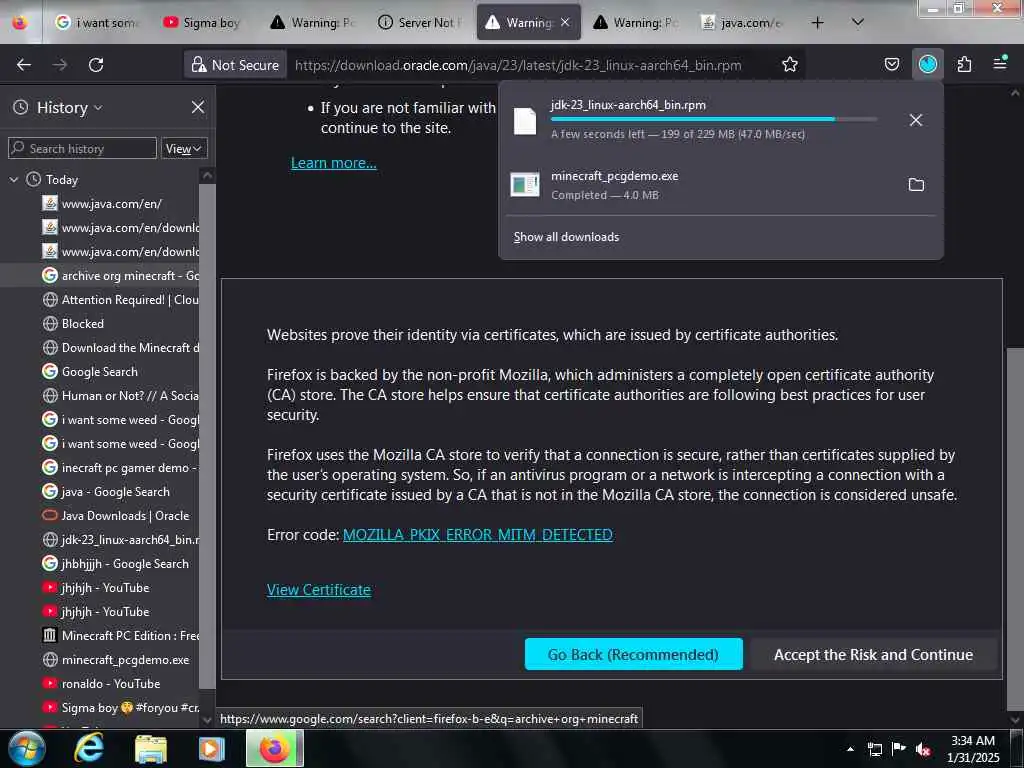The image size is (1024, 768).
Task: Open Windows Media Player from taskbar
Action: [211, 748]
